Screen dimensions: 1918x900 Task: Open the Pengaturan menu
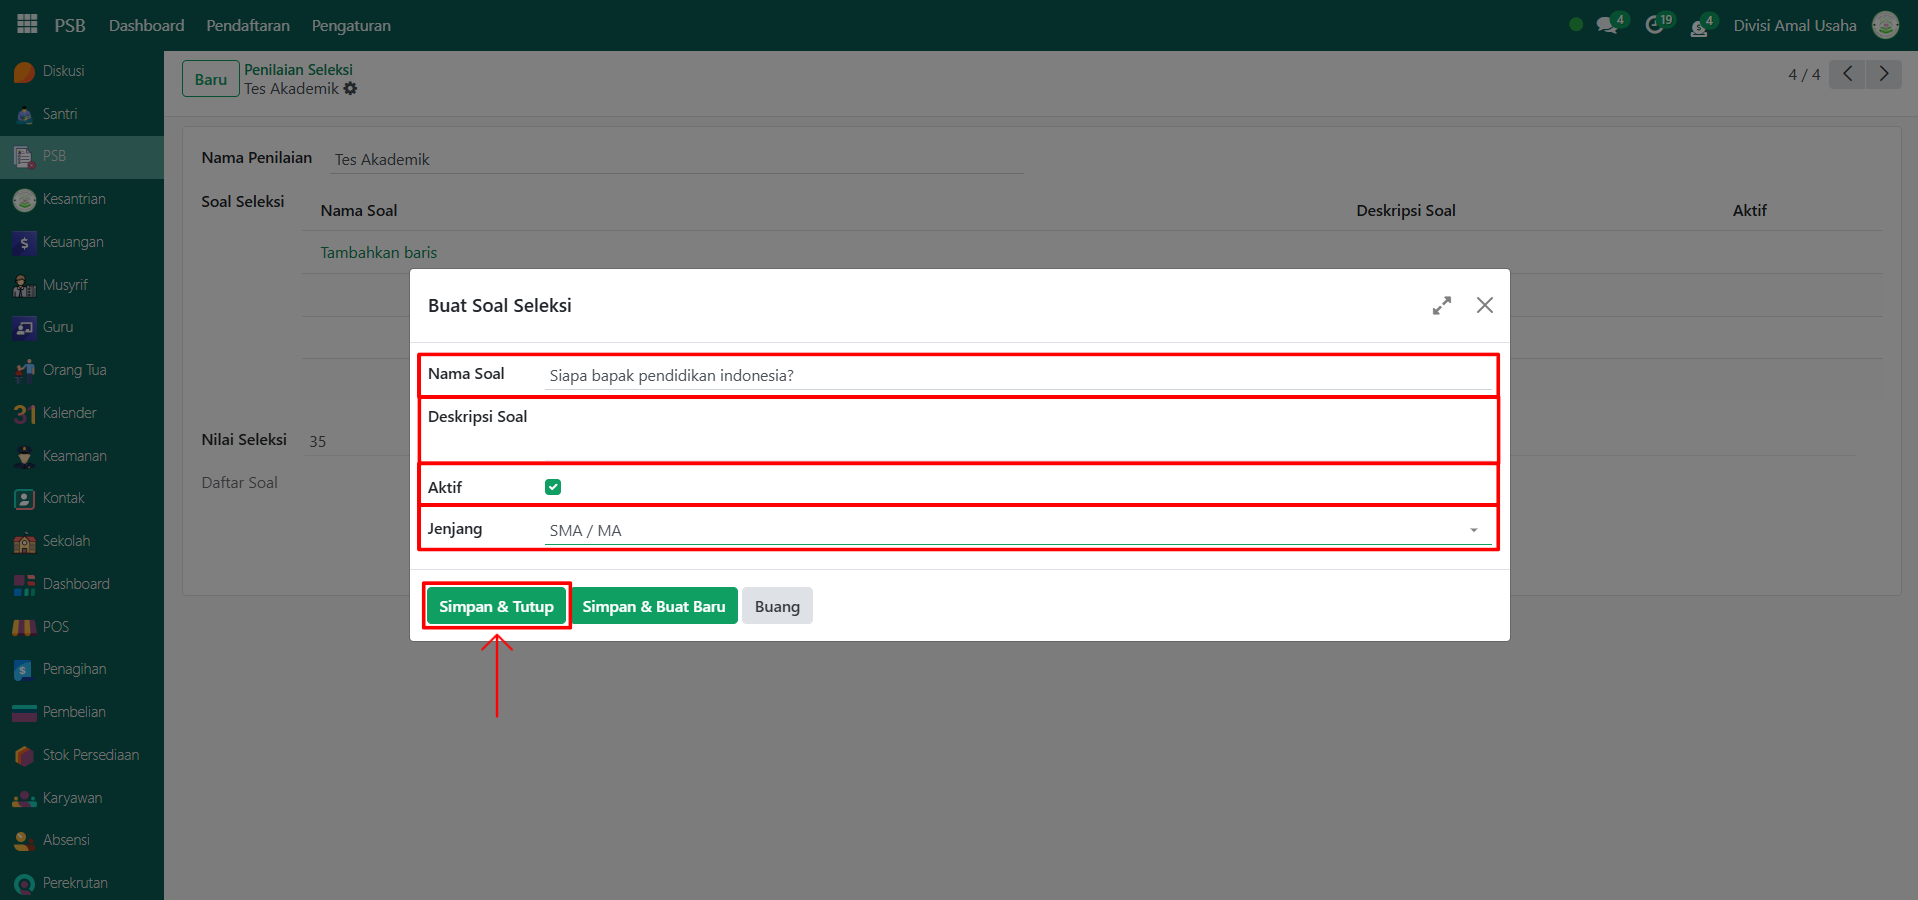351,26
